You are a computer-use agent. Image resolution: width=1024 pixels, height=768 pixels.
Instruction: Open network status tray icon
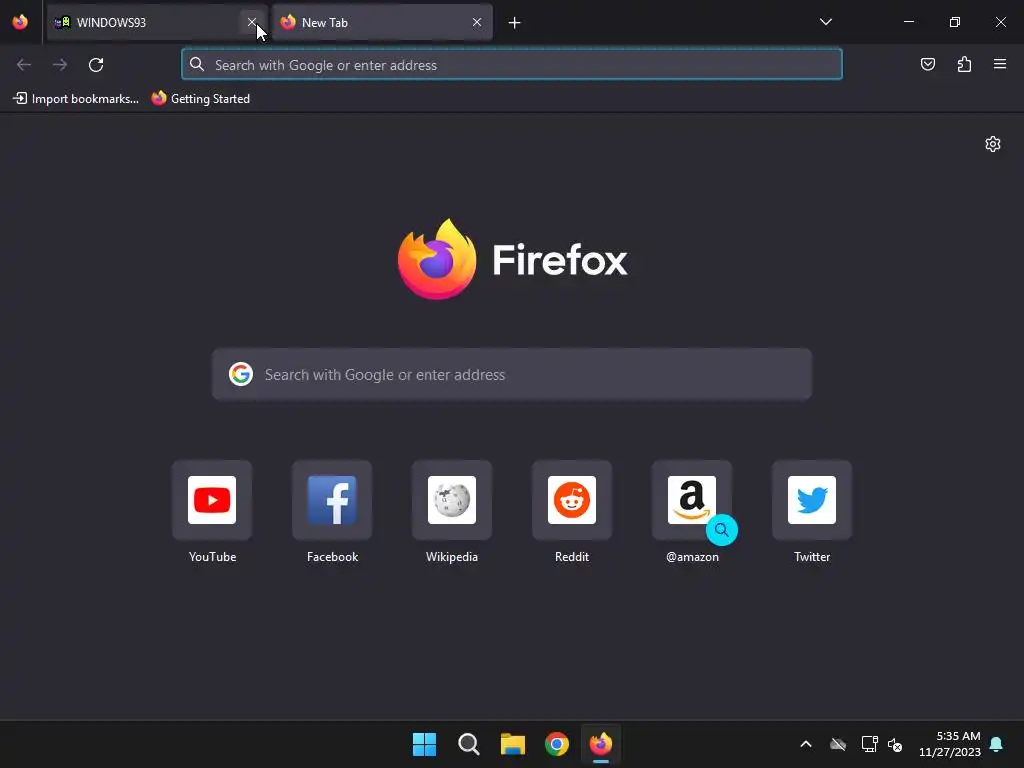869,744
